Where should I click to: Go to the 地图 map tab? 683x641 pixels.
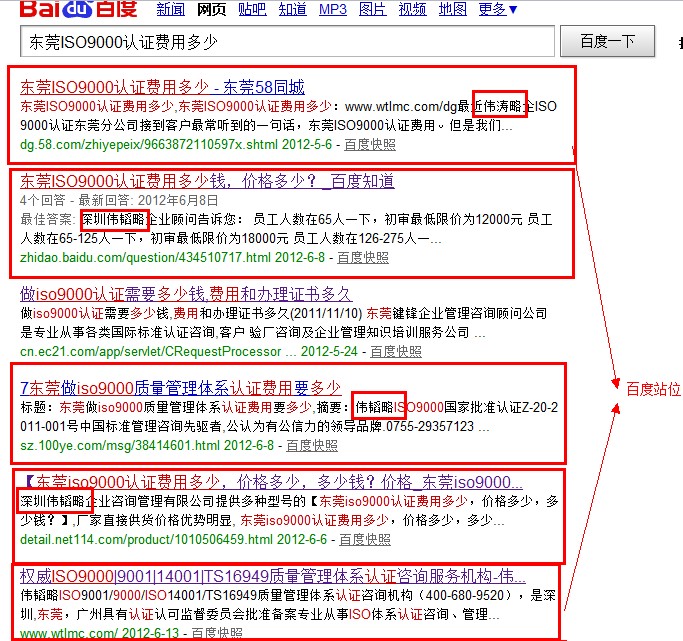click(452, 10)
